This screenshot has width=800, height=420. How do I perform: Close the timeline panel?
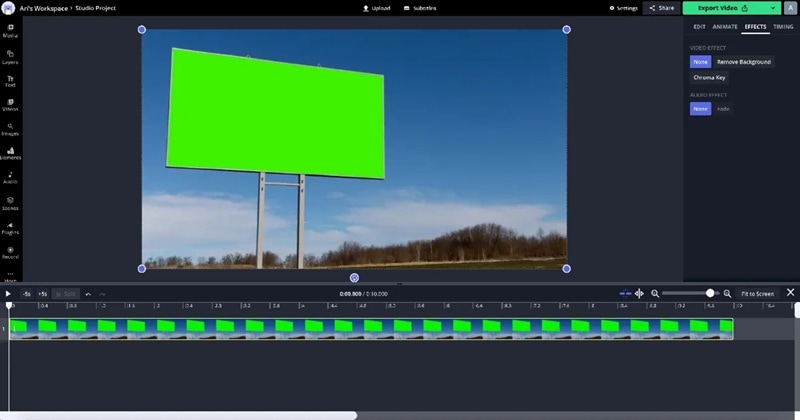click(790, 292)
